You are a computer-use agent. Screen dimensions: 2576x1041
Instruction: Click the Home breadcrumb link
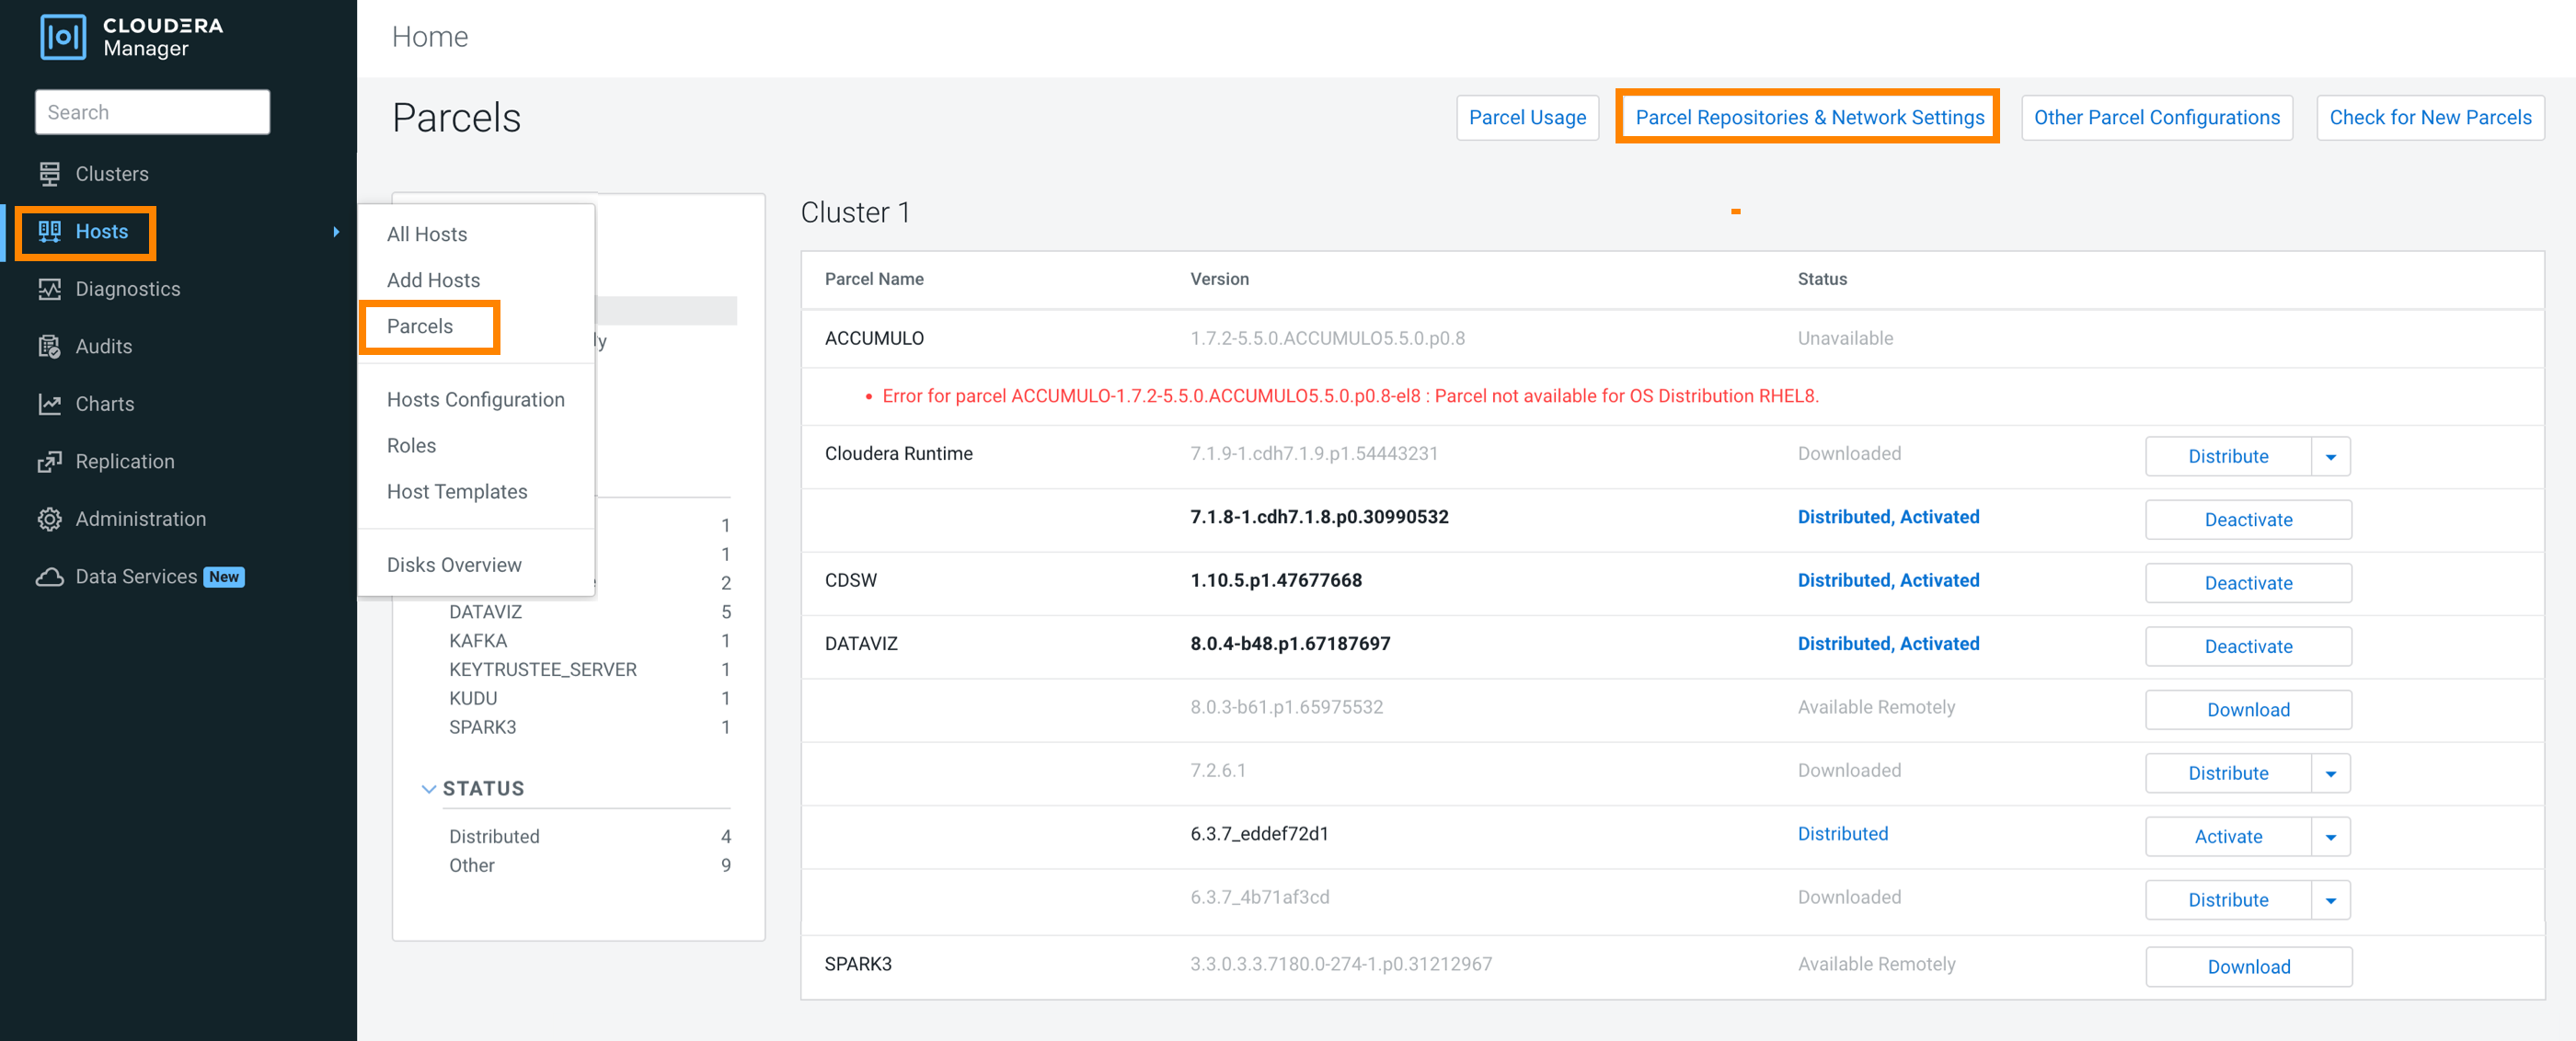pyautogui.click(x=430, y=37)
